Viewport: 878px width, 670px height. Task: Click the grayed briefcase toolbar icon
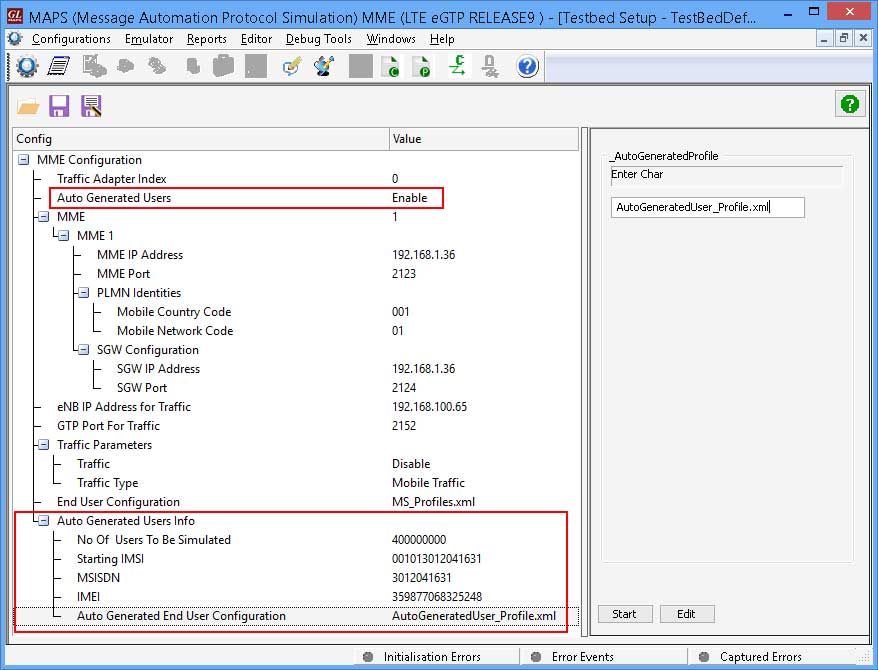223,66
